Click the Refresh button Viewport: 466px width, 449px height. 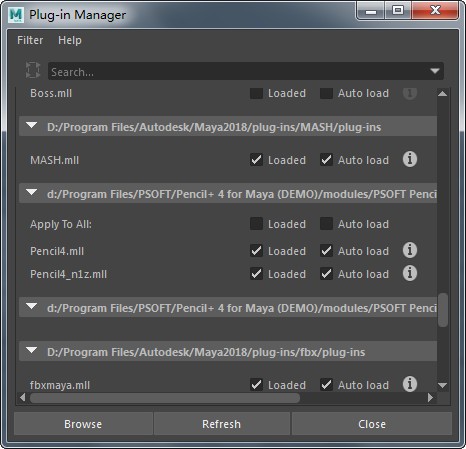pos(222,424)
